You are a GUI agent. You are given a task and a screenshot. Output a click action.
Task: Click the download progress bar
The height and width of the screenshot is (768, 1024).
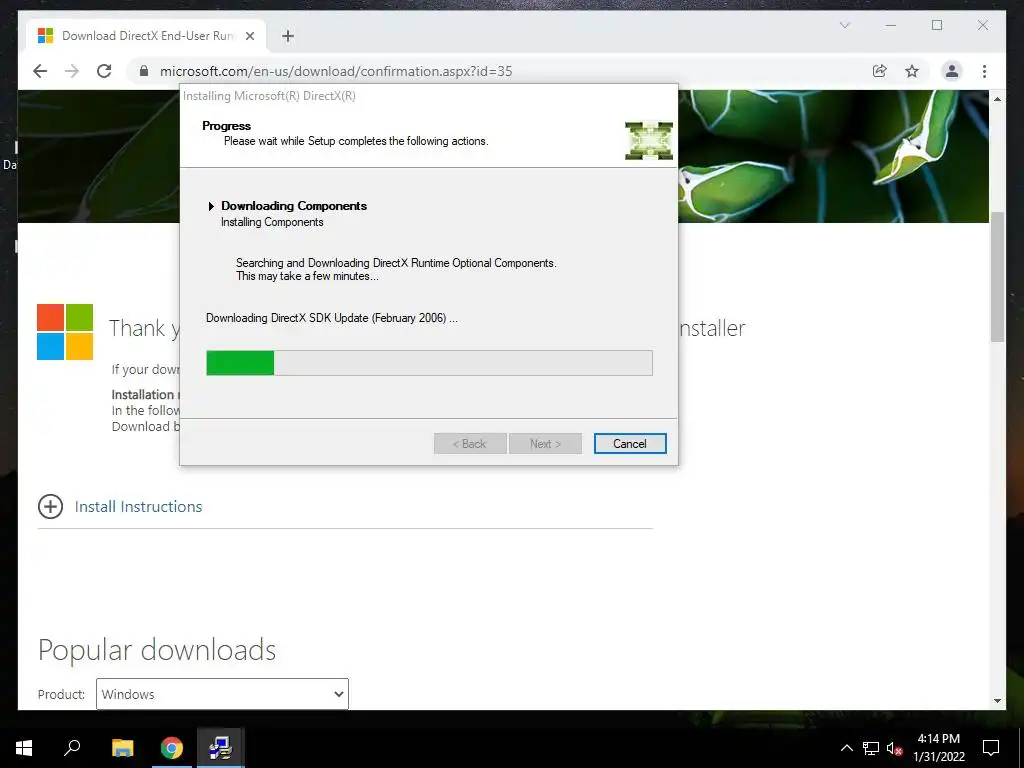429,362
